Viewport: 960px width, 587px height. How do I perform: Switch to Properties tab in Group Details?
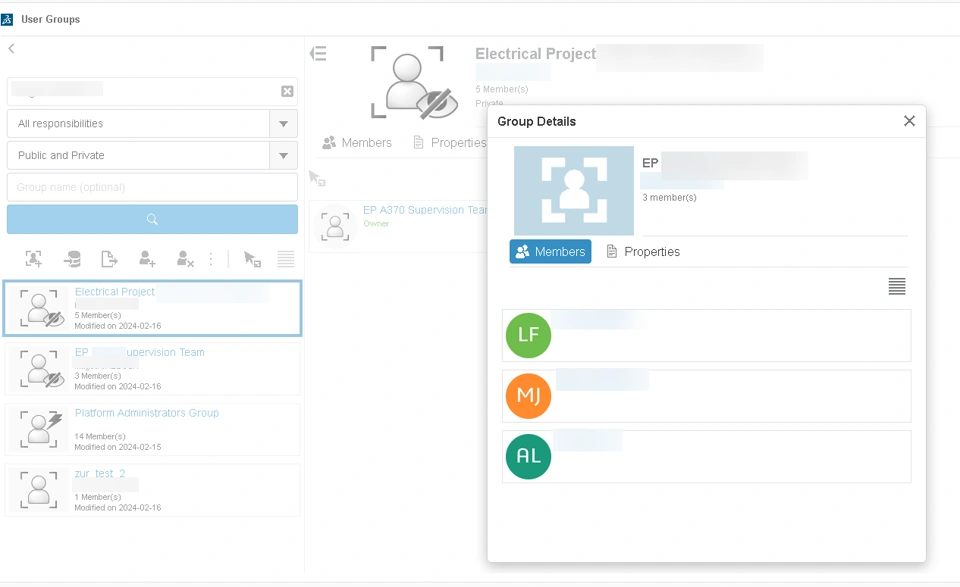pyautogui.click(x=643, y=252)
